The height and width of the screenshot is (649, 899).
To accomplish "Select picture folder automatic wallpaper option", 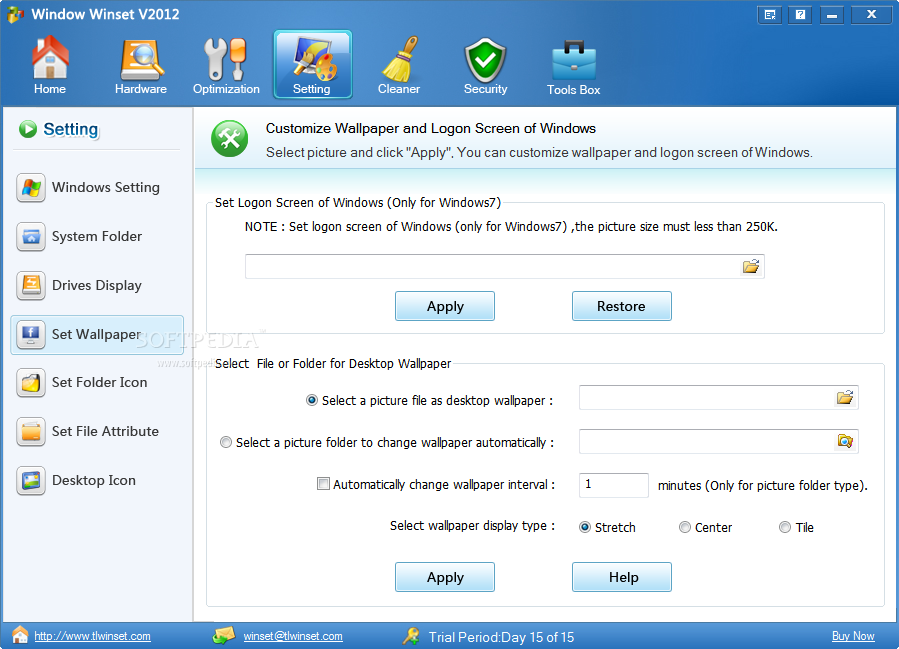I will pos(226,442).
